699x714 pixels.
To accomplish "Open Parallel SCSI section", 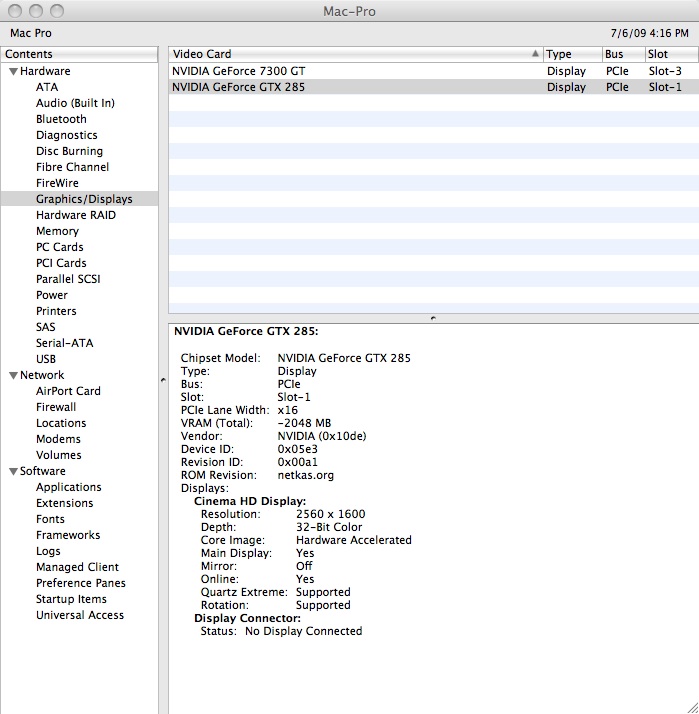I will [x=68, y=279].
